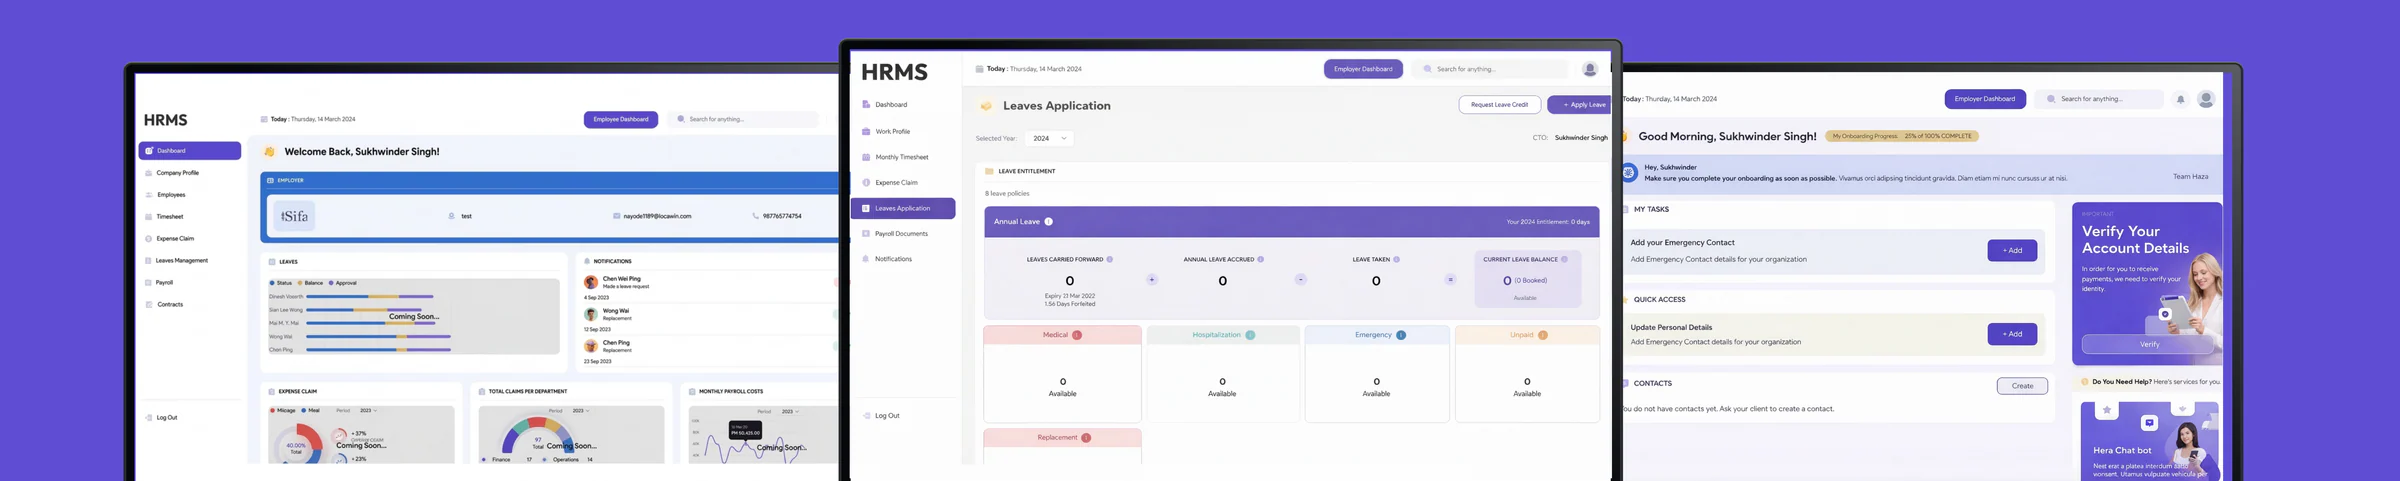Screen dimensions: 2400x481
Task: Click Wong Wai avatar in Notifications
Action: [591, 315]
